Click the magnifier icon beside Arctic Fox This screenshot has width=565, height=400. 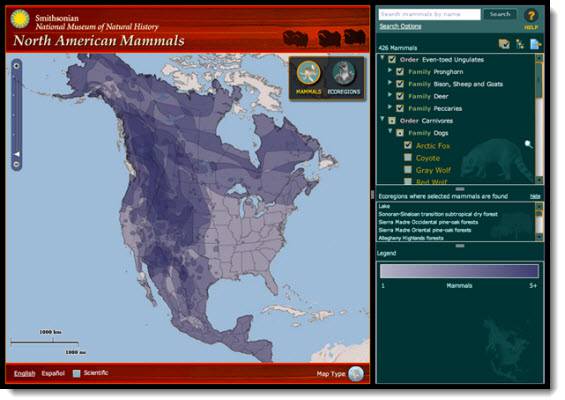click(528, 145)
